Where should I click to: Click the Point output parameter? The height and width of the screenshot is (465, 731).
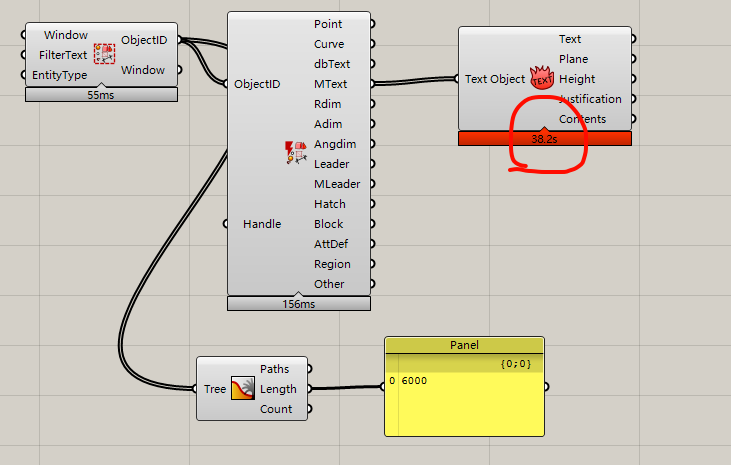tap(328, 24)
